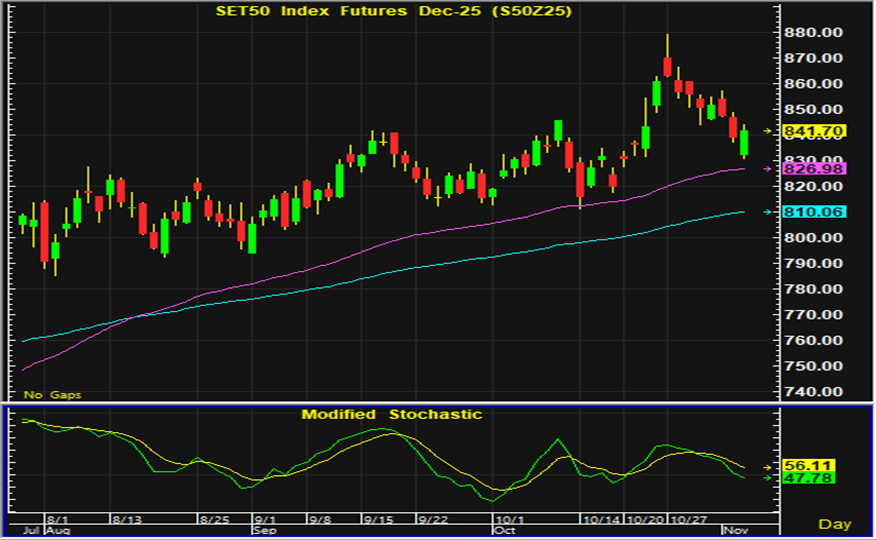
Task: Select the cyan 810.06 moving average label
Action: [x=818, y=212]
